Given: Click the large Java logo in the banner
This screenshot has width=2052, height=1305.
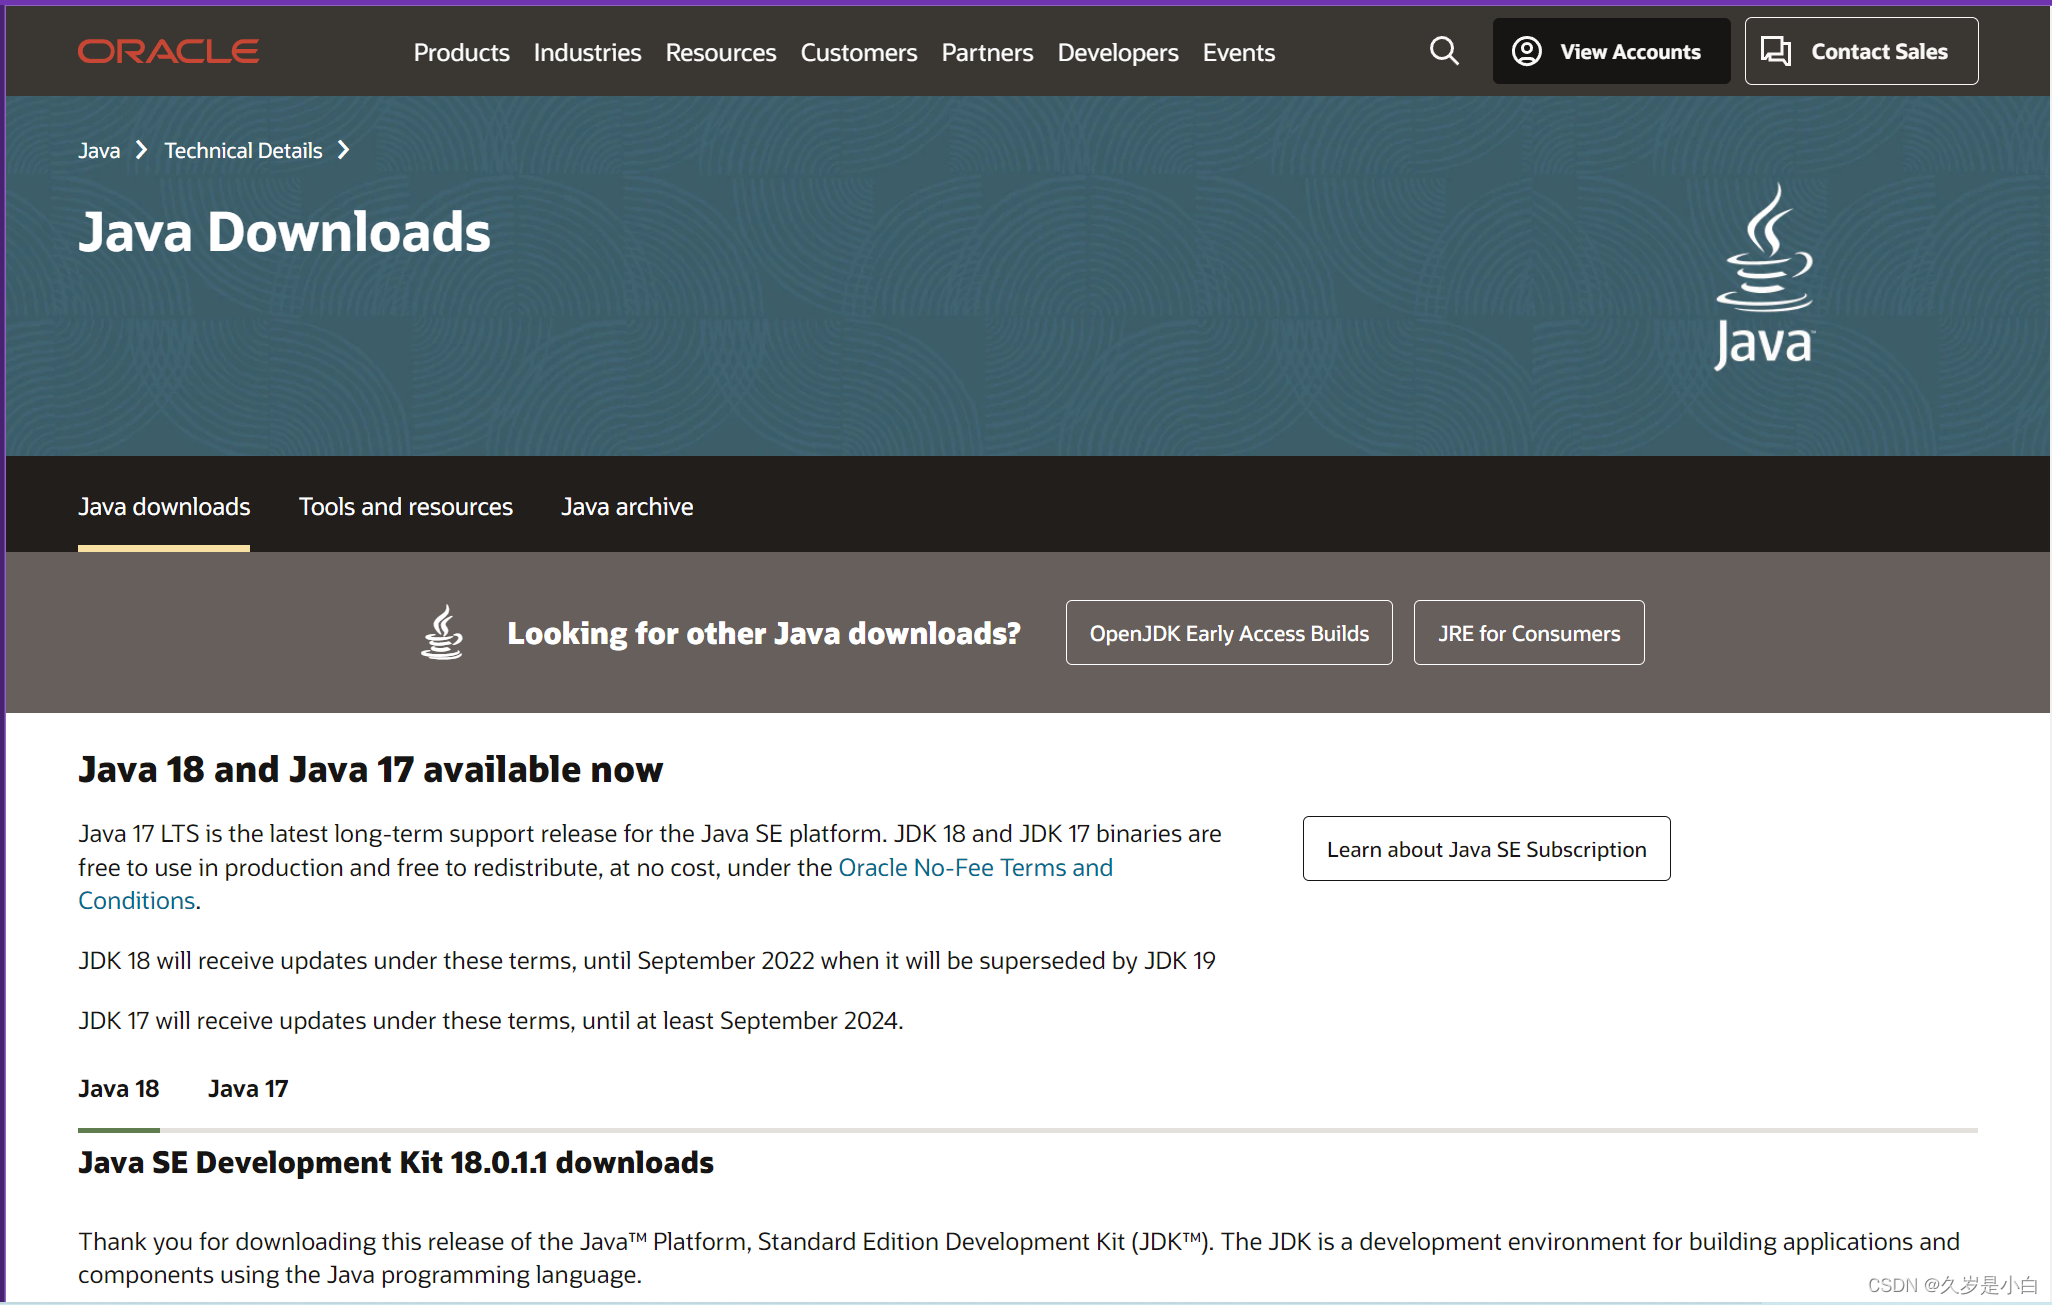Looking at the screenshot, I should (x=1765, y=277).
